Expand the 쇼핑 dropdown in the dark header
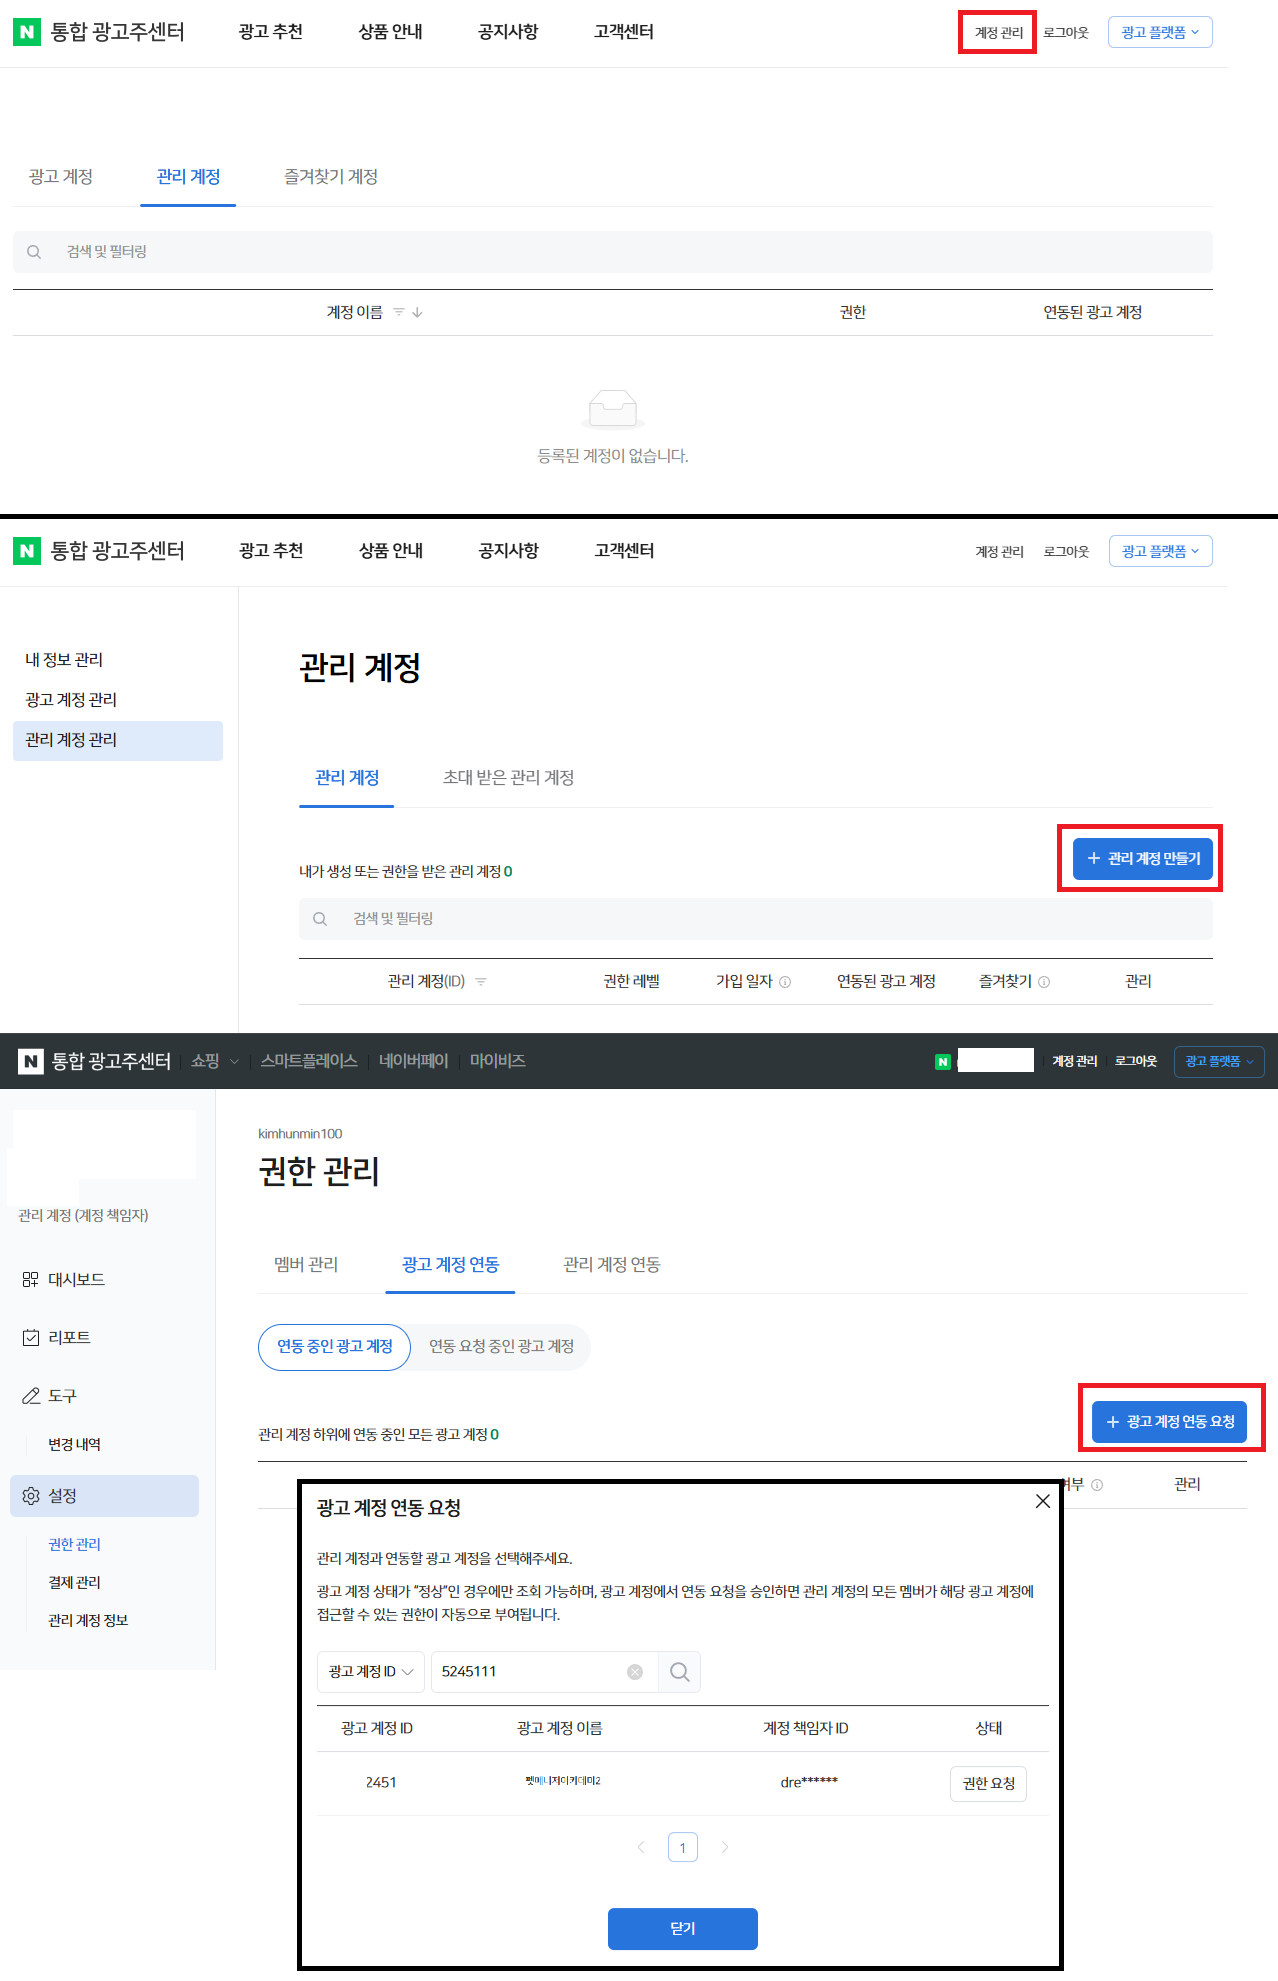This screenshot has width=1278, height=1981. coord(215,1061)
